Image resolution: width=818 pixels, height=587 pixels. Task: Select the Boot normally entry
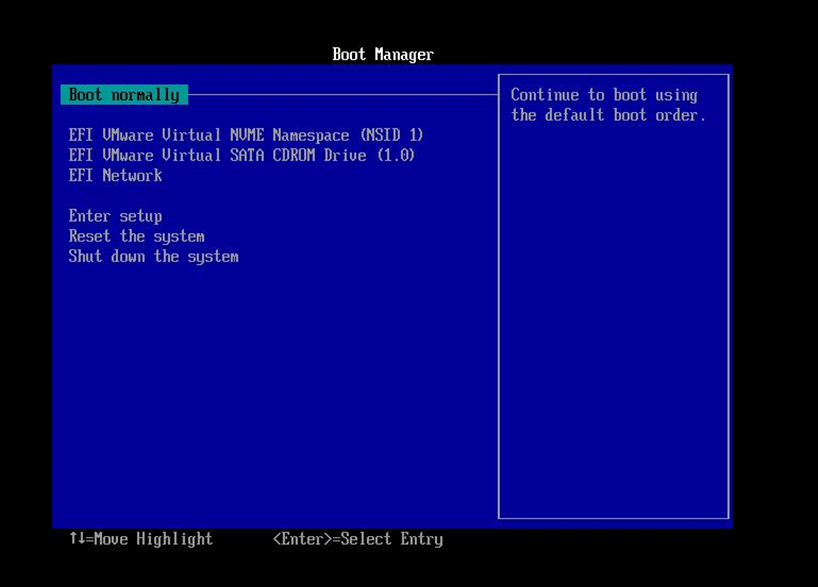click(x=124, y=95)
